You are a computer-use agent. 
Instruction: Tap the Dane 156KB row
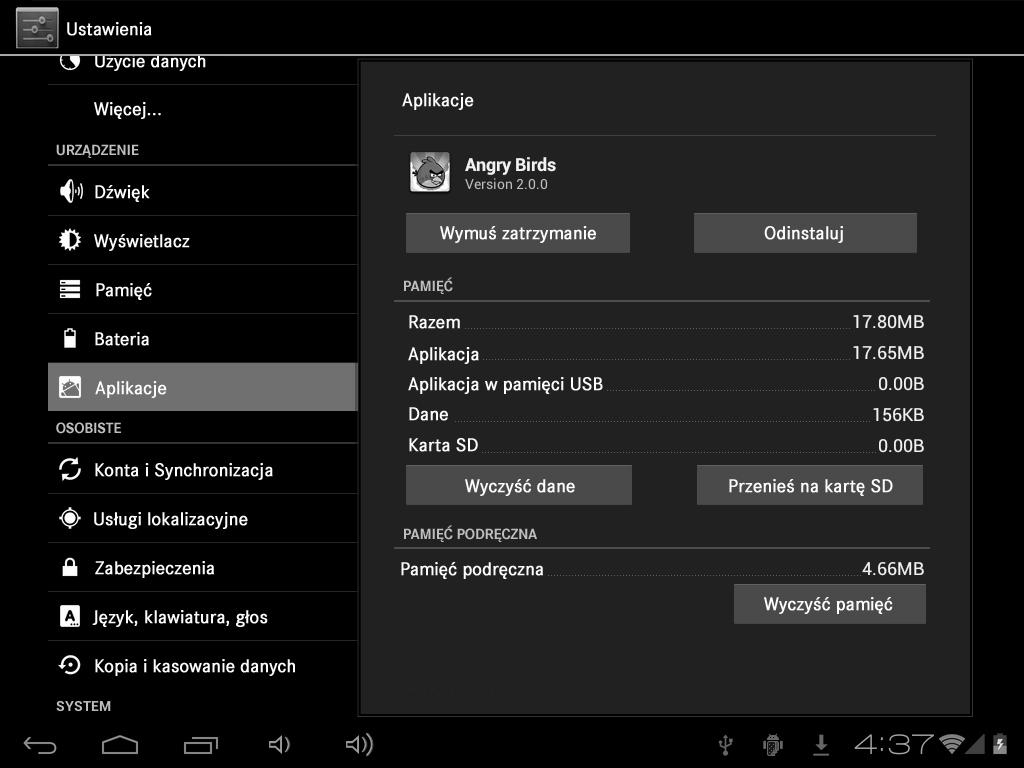tap(665, 415)
